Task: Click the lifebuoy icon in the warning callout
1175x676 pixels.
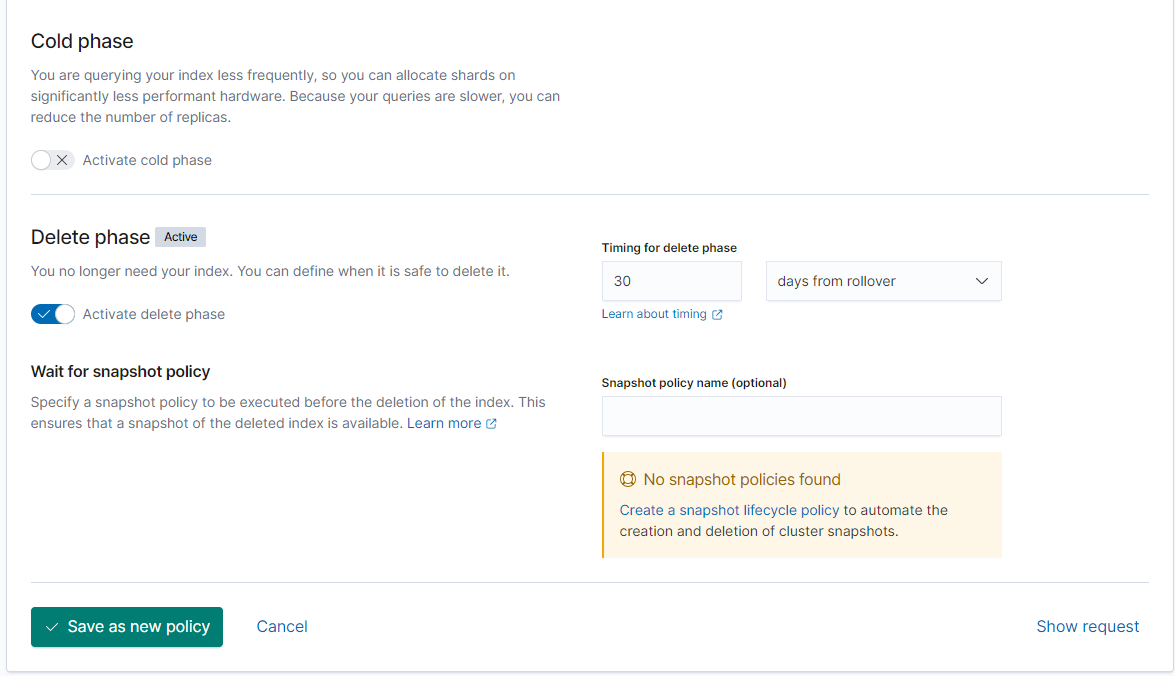Action: [x=628, y=480]
